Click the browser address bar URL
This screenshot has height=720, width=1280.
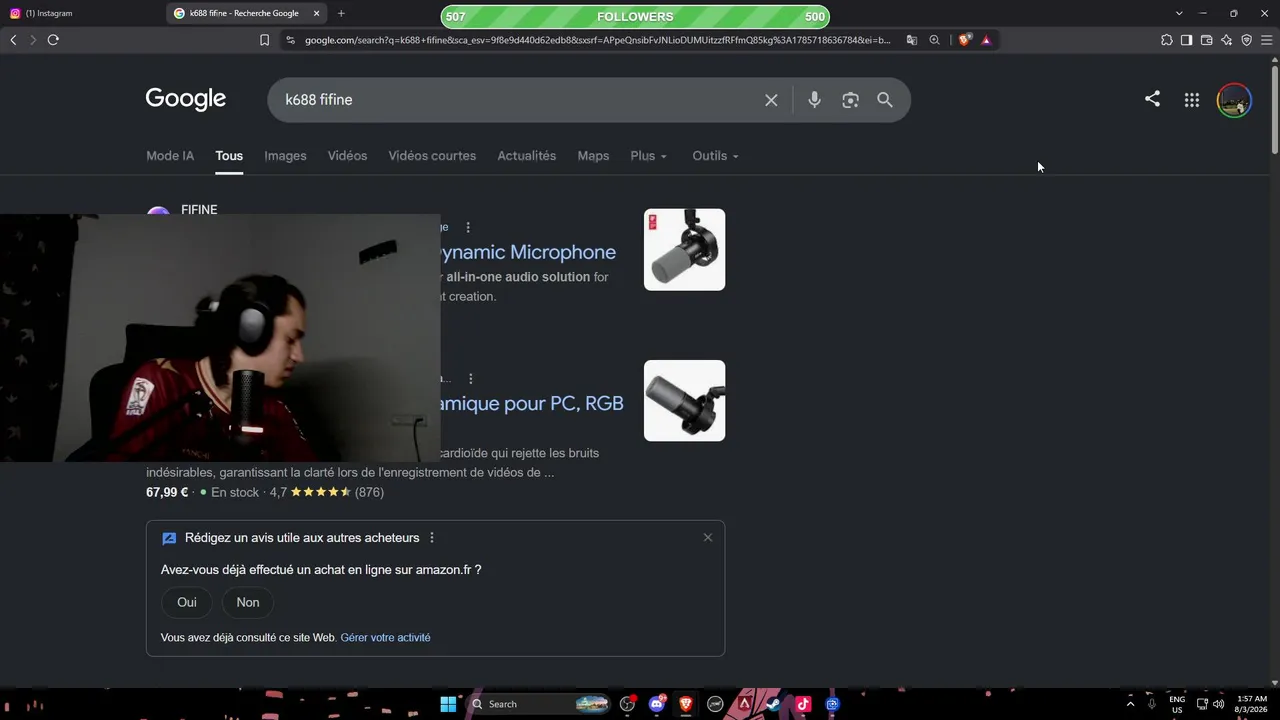(x=597, y=40)
